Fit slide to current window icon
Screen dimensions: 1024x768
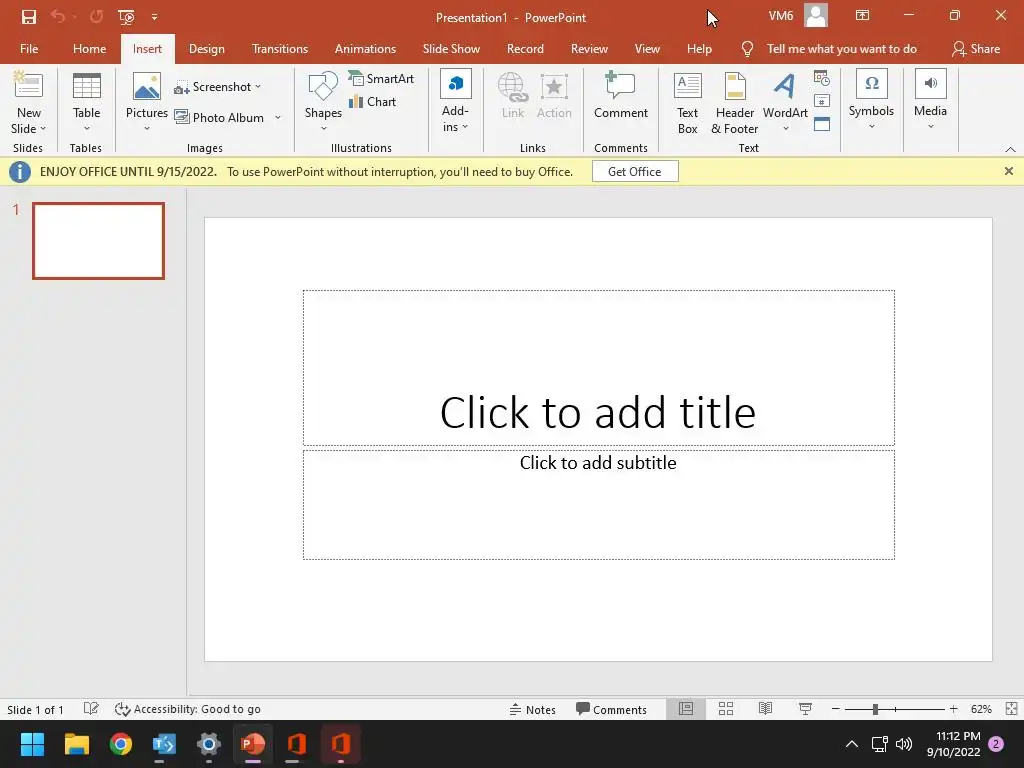pyautogui.click(x=1011, y=709)
